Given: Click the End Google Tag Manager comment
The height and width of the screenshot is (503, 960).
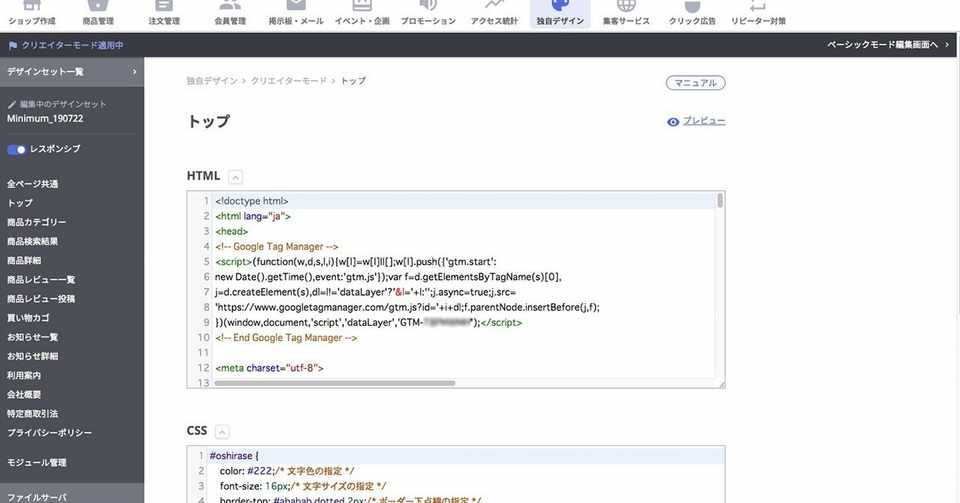Looking at the screenshot, I should (x=286, y=337).
